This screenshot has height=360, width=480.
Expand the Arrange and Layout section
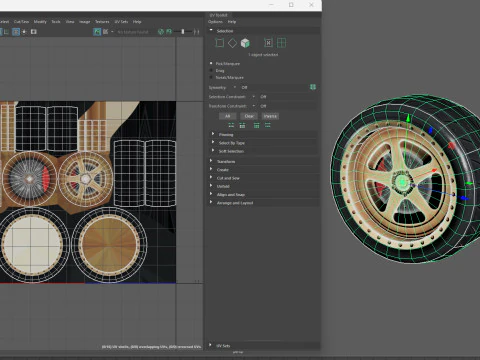tap(211, 202)
